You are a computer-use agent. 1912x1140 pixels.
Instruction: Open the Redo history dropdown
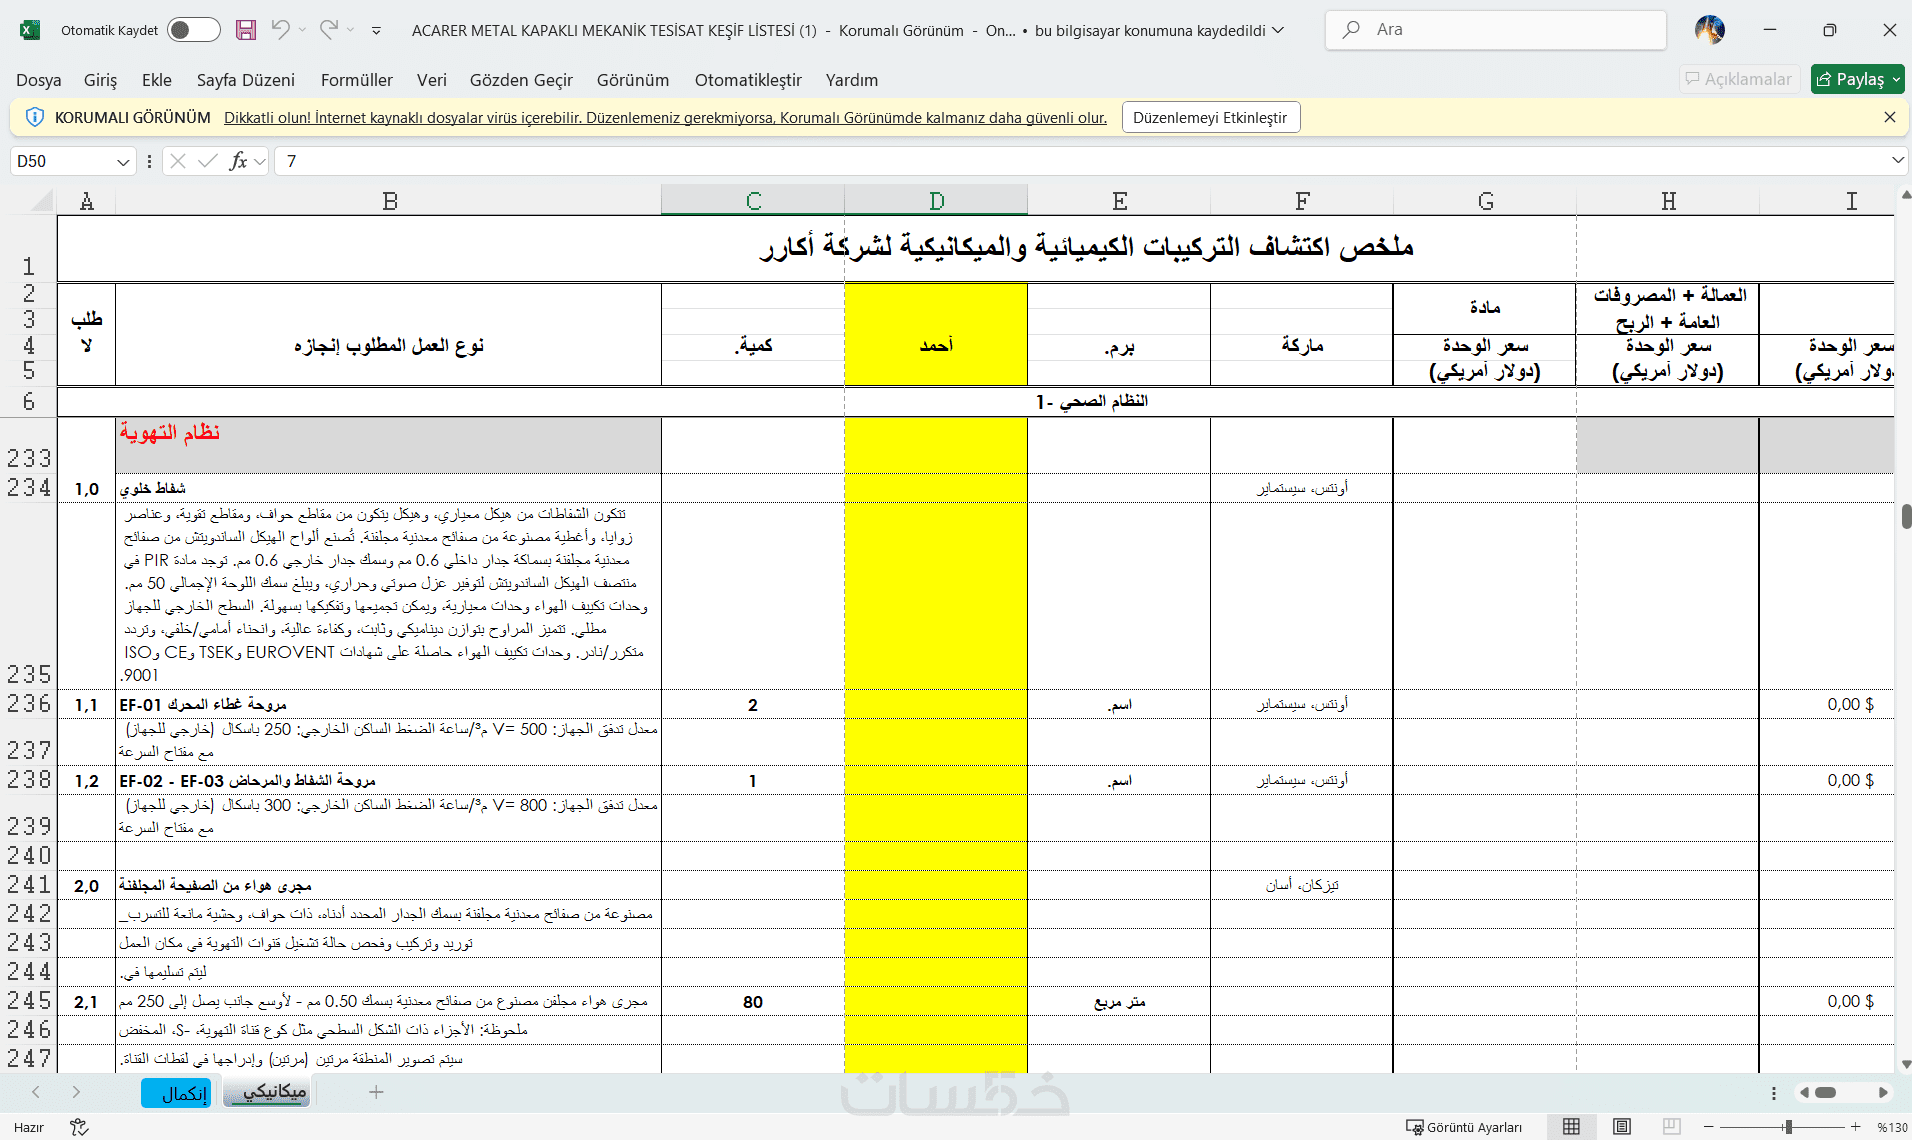(351, 30)
